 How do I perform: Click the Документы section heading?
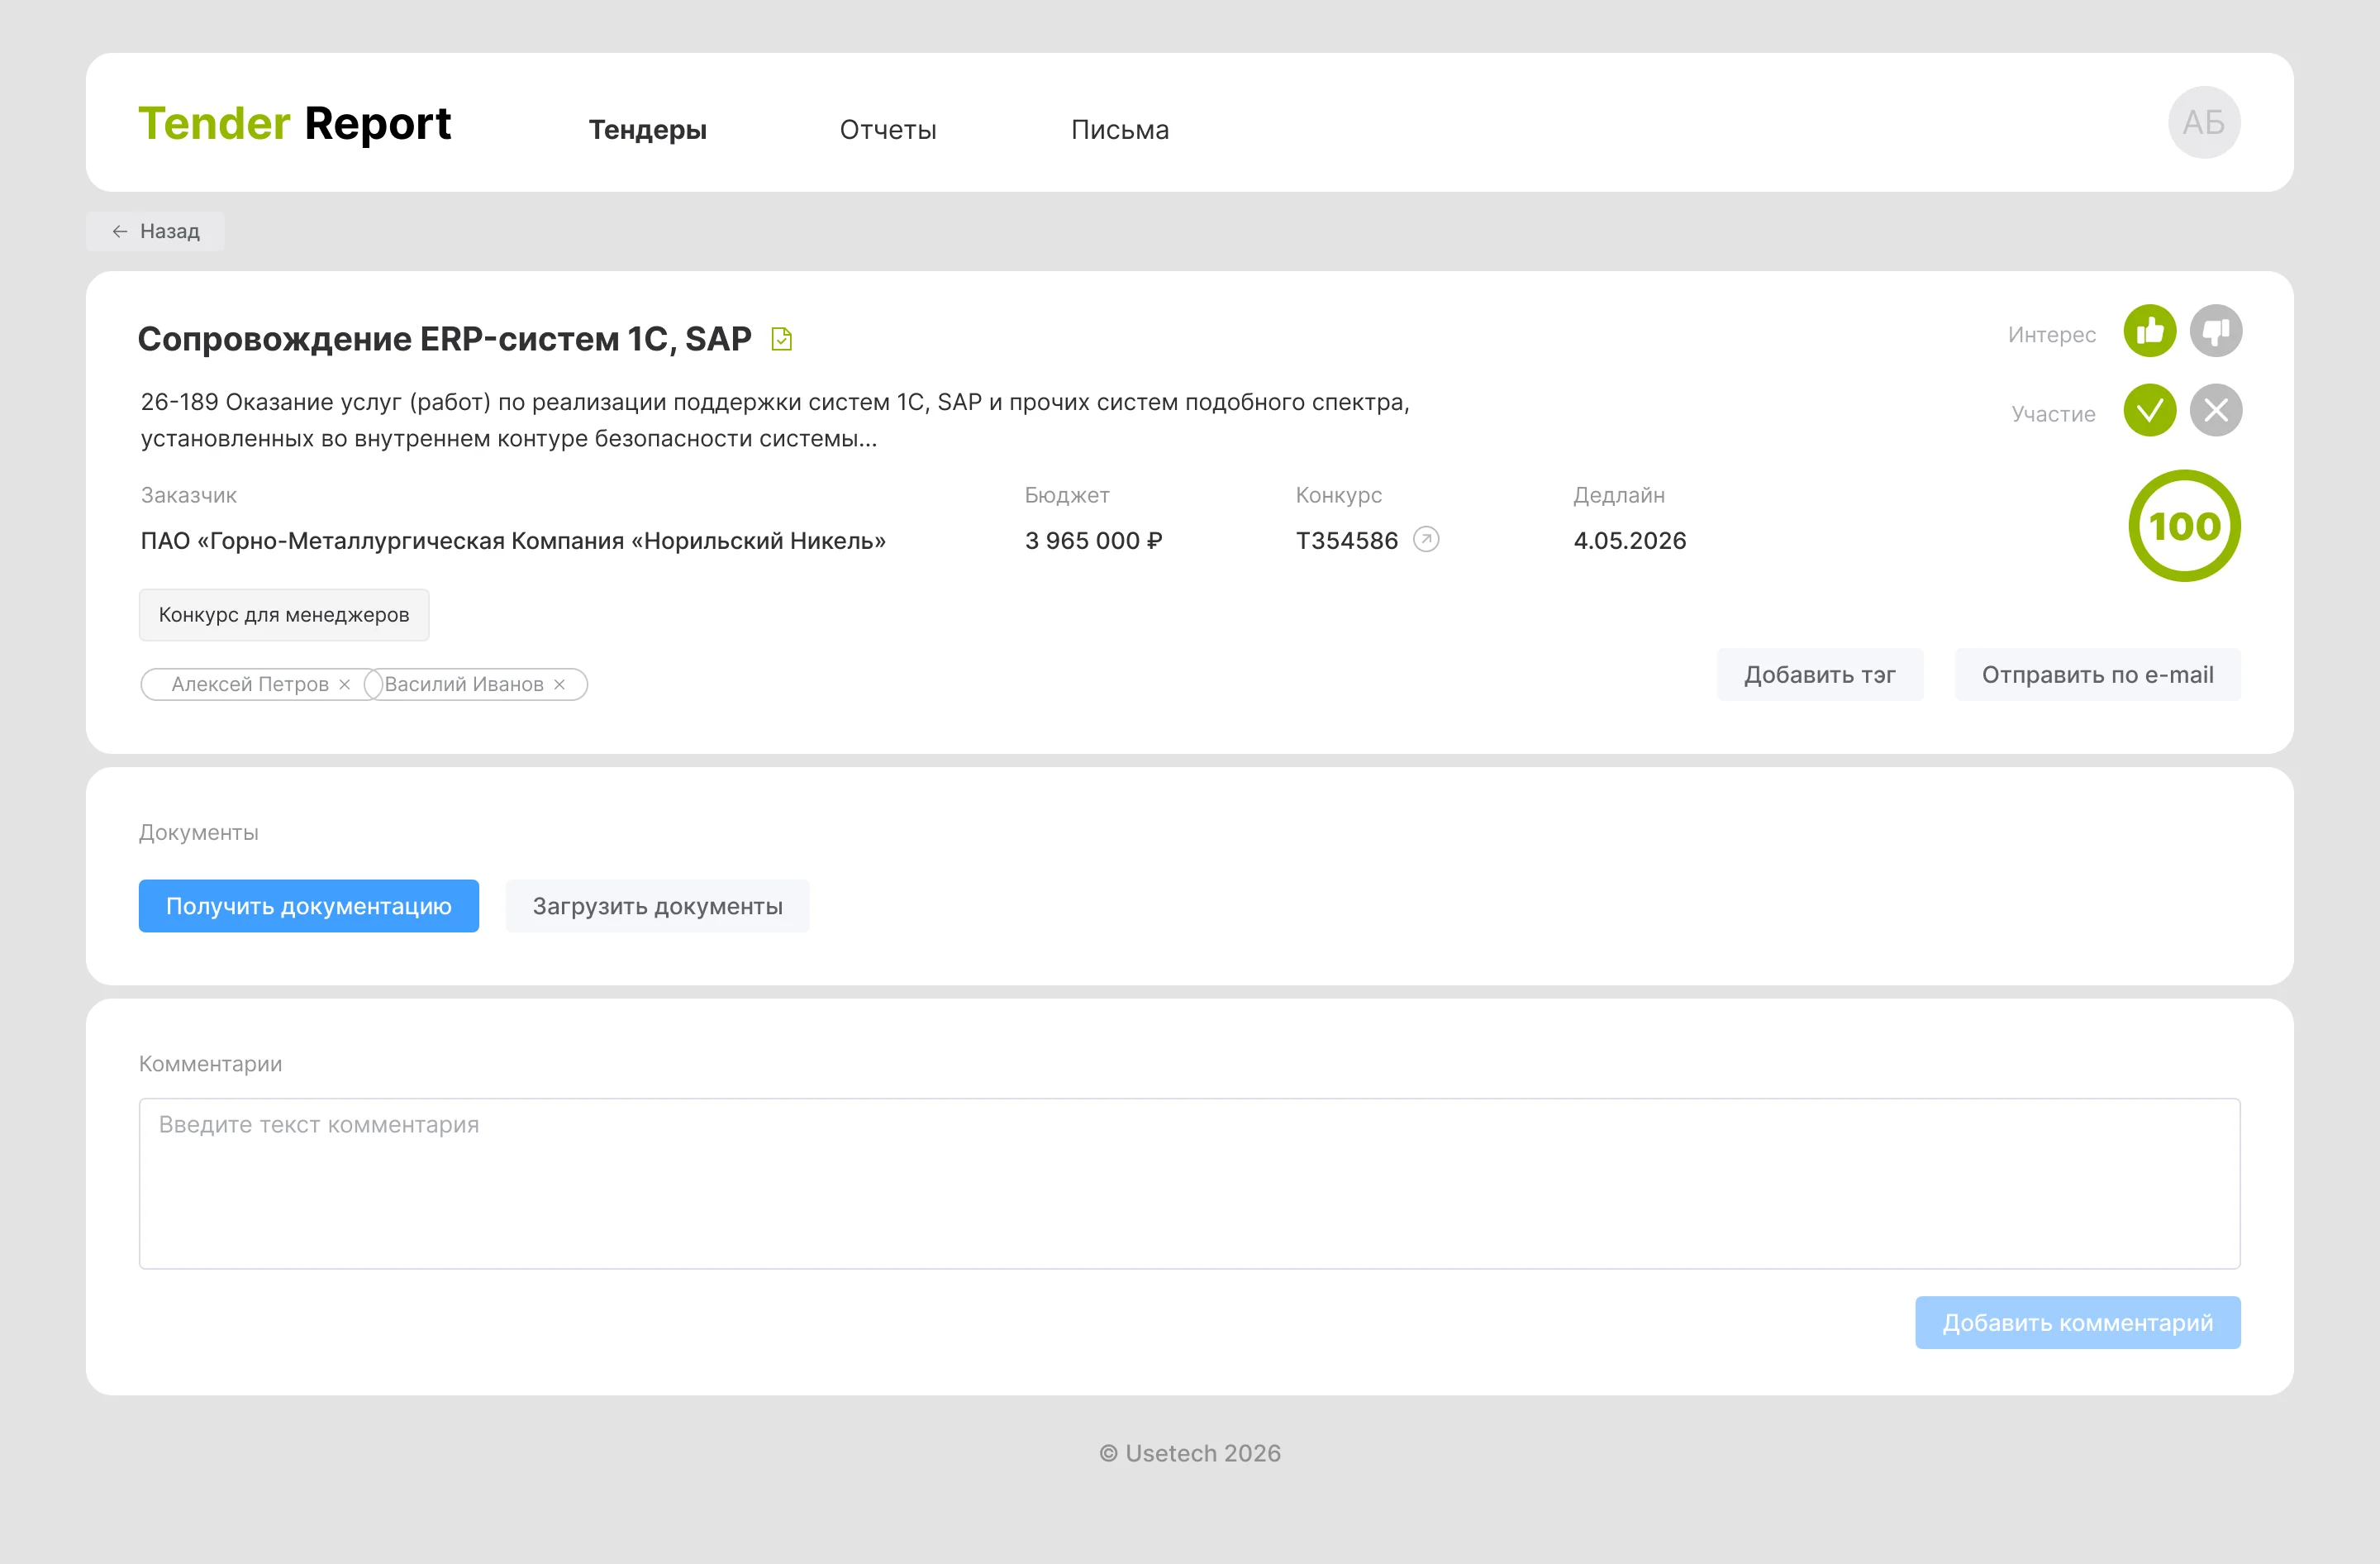pos(199,832)
